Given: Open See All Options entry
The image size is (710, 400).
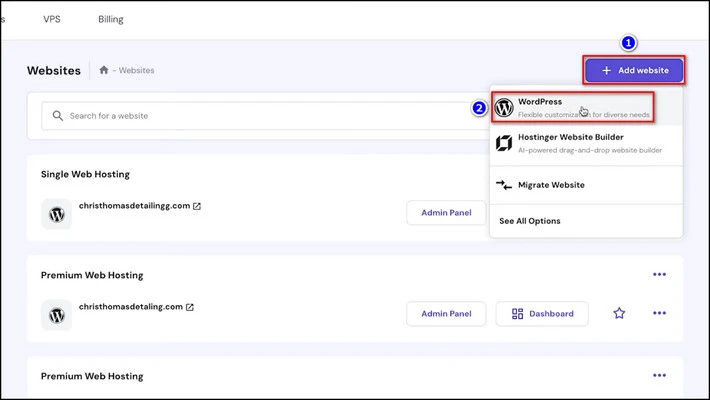Looking at the screenshot, I should point(530,221).
